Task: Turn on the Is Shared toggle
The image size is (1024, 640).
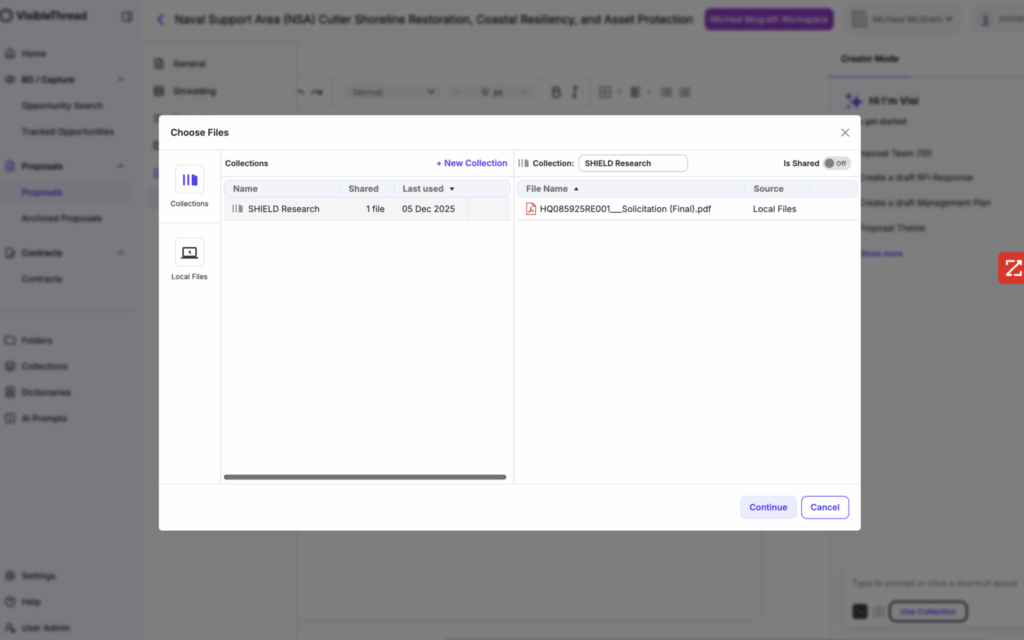Action: (x=836, y=163)
